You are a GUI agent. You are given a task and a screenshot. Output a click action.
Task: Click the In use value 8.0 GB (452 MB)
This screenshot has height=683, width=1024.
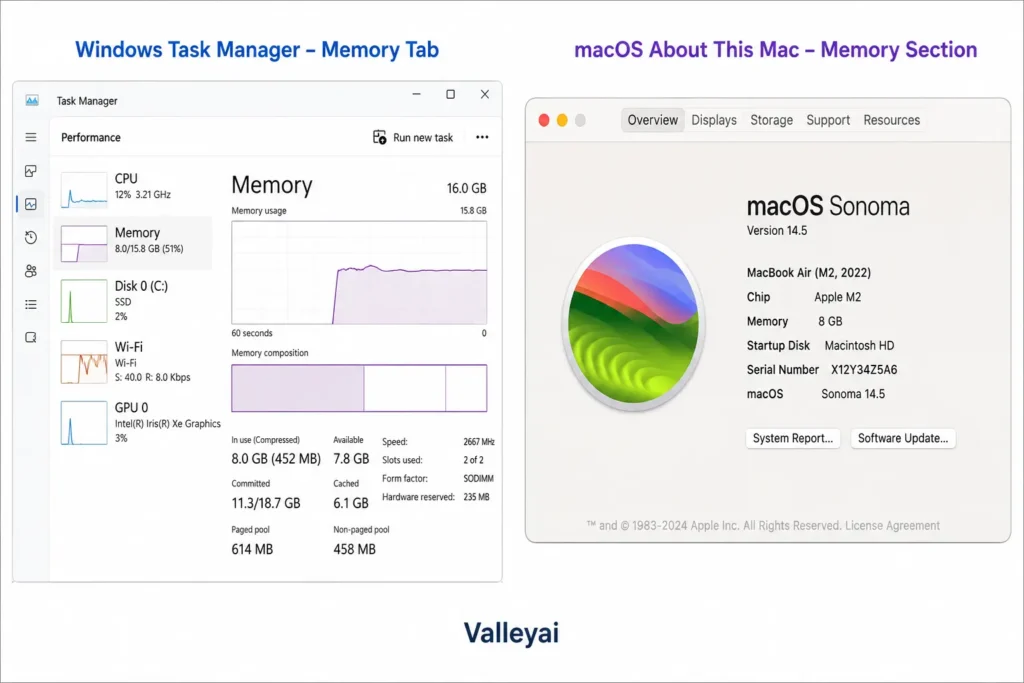(276, 458)
